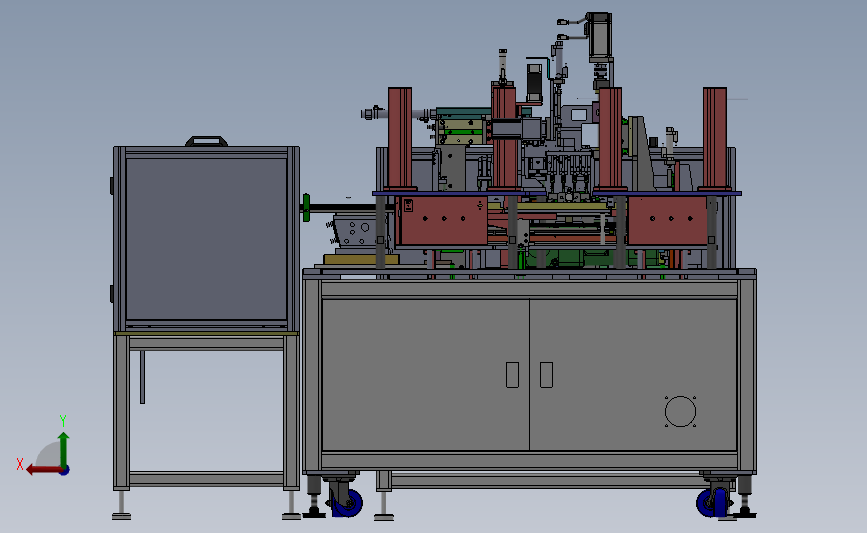The height and width of the screenshot is (533, 867).
Task: Select the right red plate with three holes
Action: click(x=667, y=220)
